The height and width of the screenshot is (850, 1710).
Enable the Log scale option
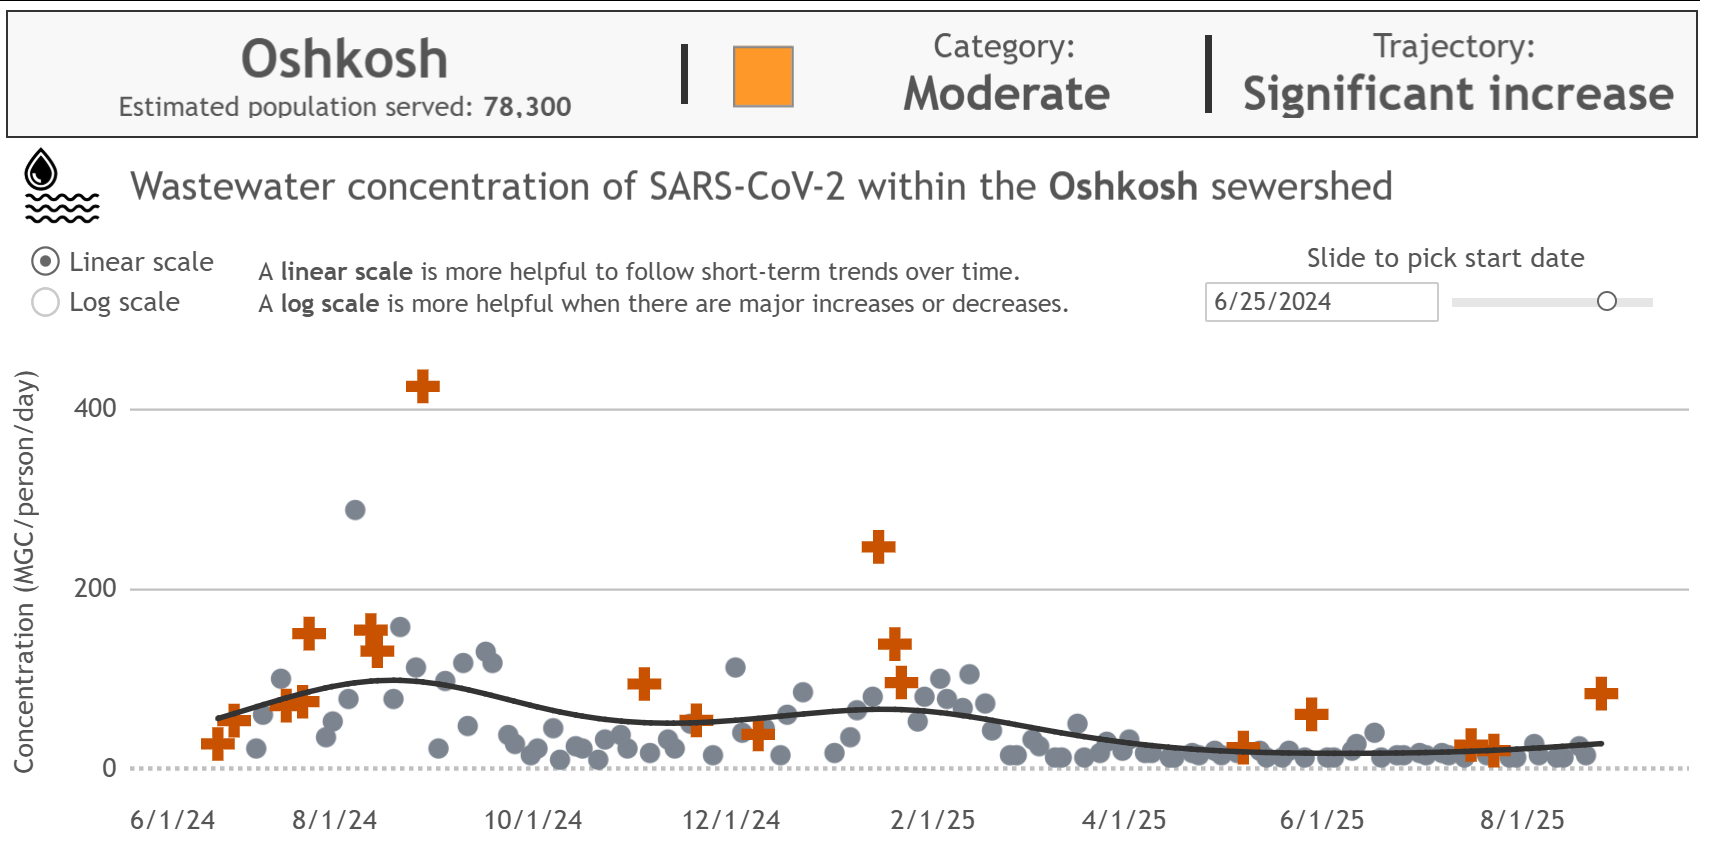tap(44, 302)
